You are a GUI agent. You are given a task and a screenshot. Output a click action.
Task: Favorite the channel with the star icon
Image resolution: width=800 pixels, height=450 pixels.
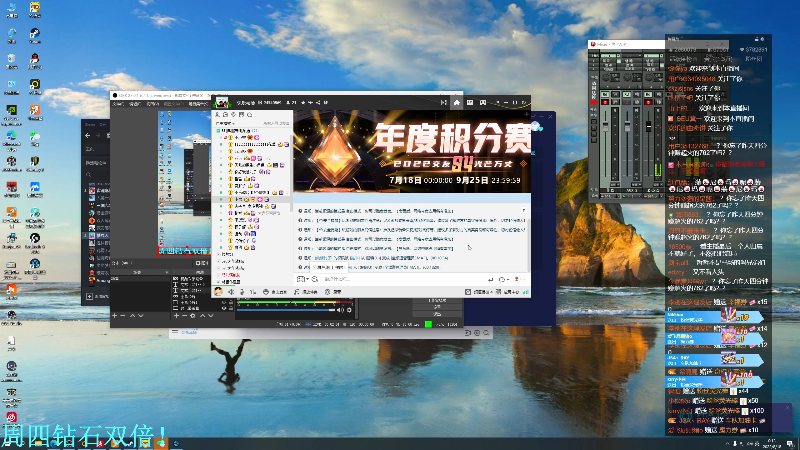(x=303, y=103)
